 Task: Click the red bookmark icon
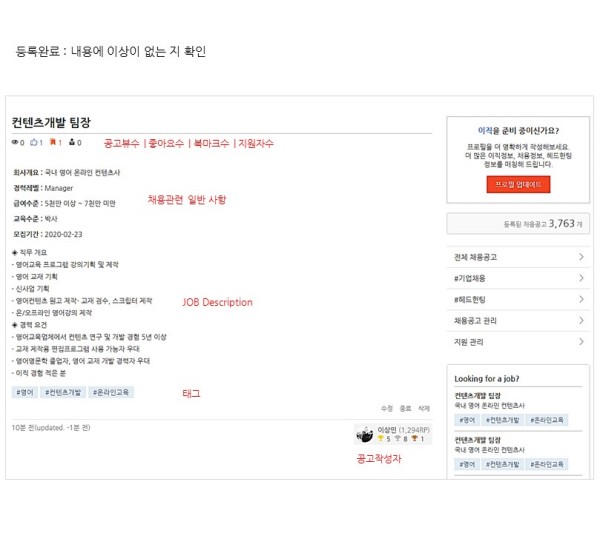pos(53,143)
